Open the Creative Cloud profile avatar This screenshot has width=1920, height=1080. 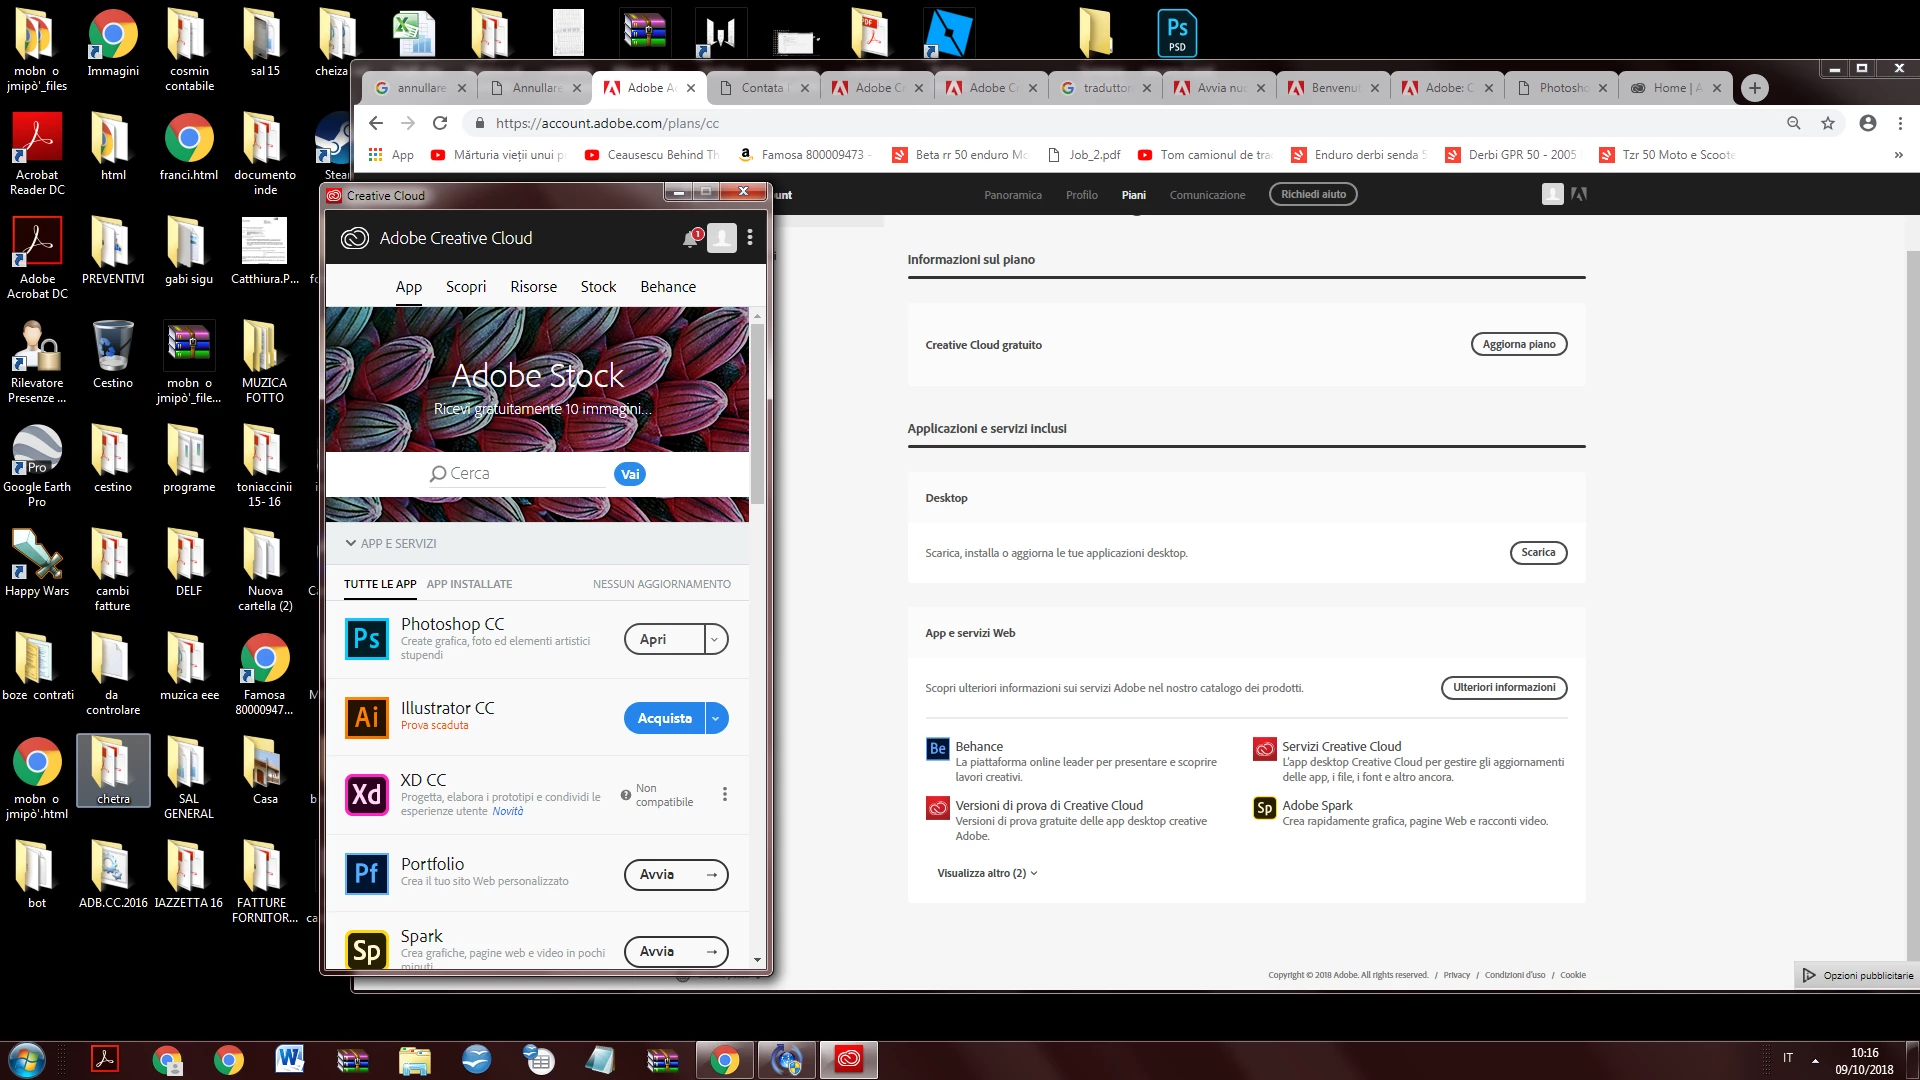[x=722, y=238]
